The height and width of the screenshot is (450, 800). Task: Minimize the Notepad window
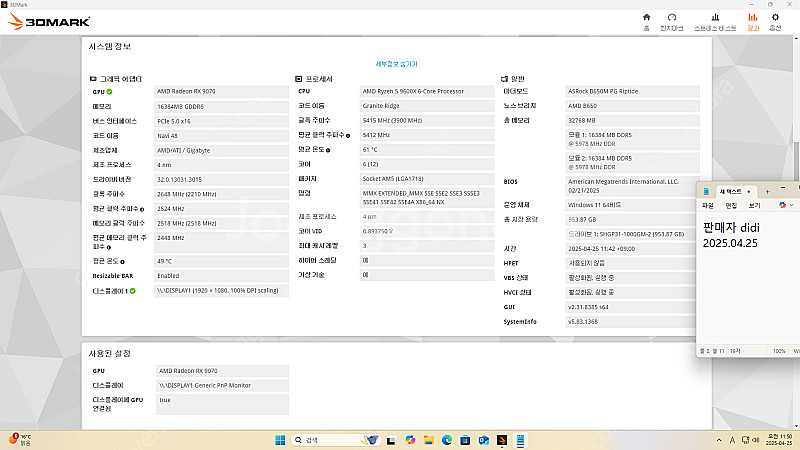pos(783,189)
